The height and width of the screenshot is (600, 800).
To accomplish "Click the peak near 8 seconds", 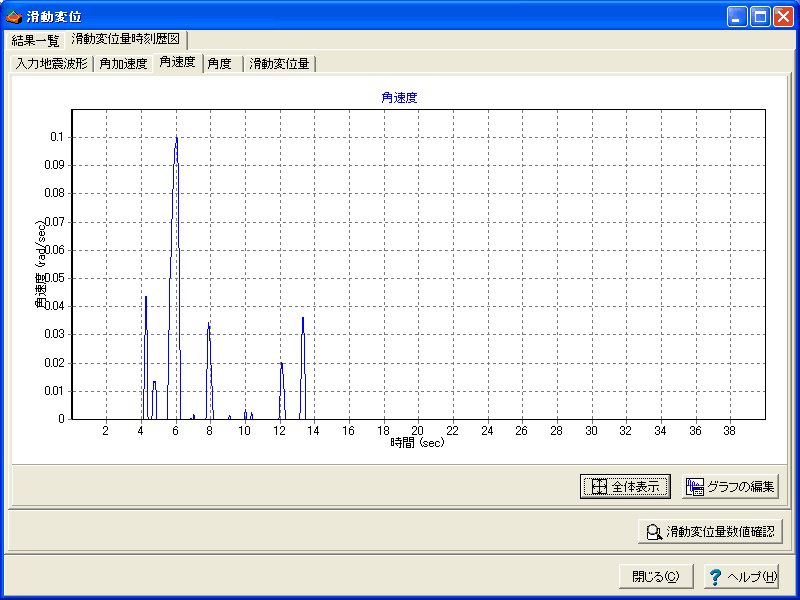I will click(x=209, y=324).
